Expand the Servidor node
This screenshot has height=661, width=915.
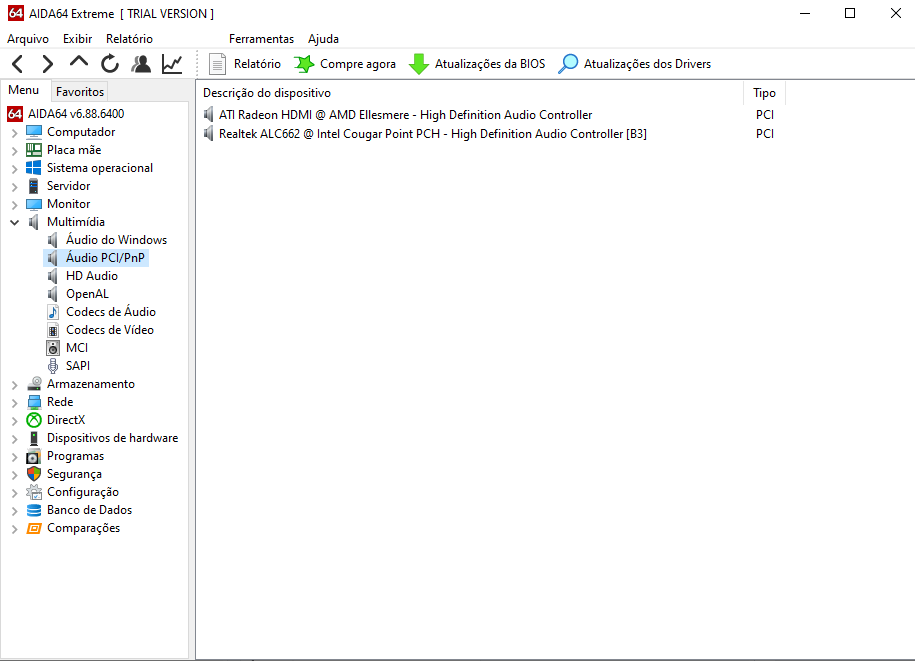[15, 187]
